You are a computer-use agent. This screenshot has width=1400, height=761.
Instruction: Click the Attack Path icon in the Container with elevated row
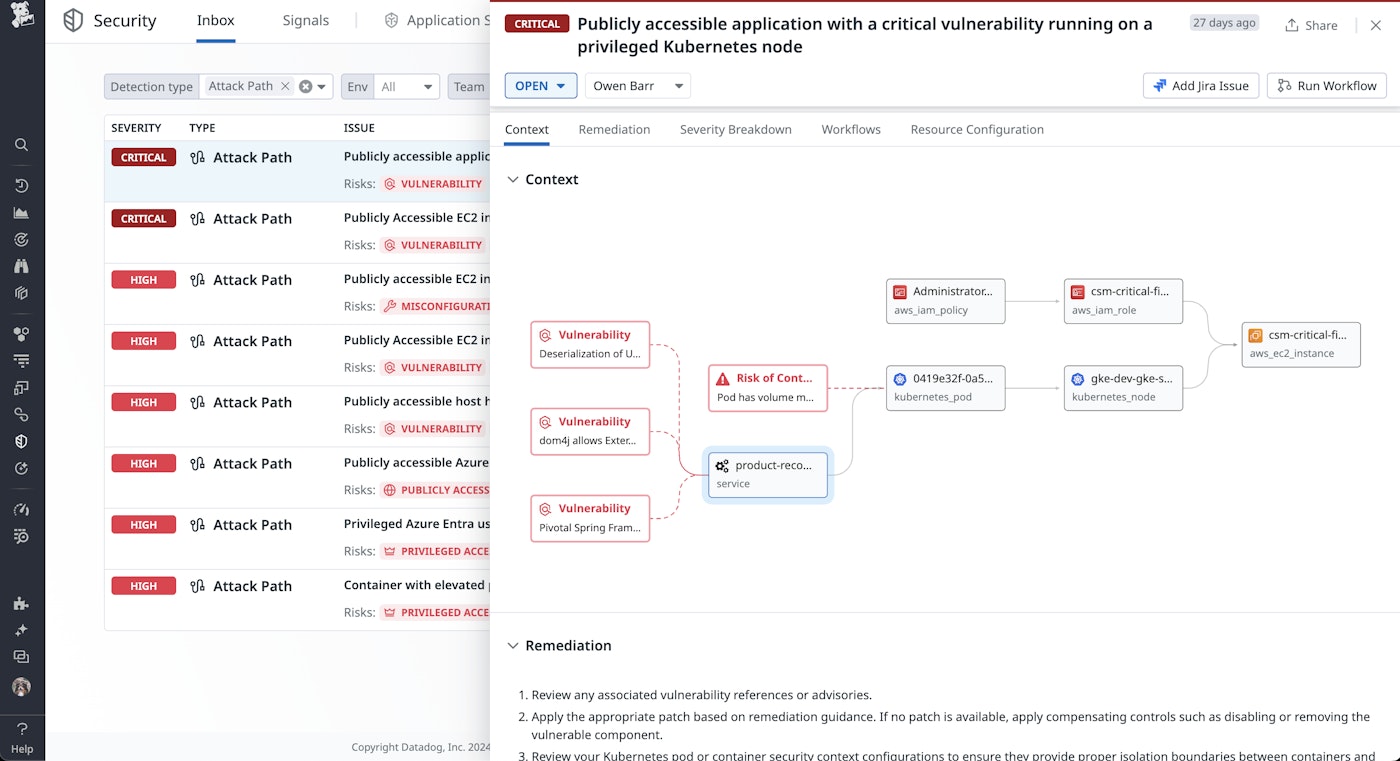(198, 586)
